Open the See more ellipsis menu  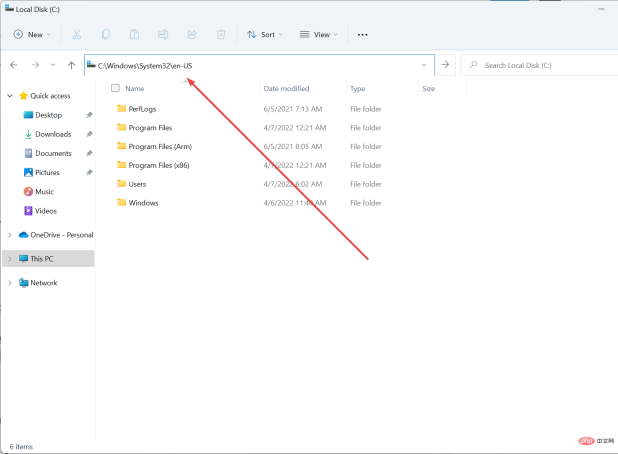[x=362, y=35]
